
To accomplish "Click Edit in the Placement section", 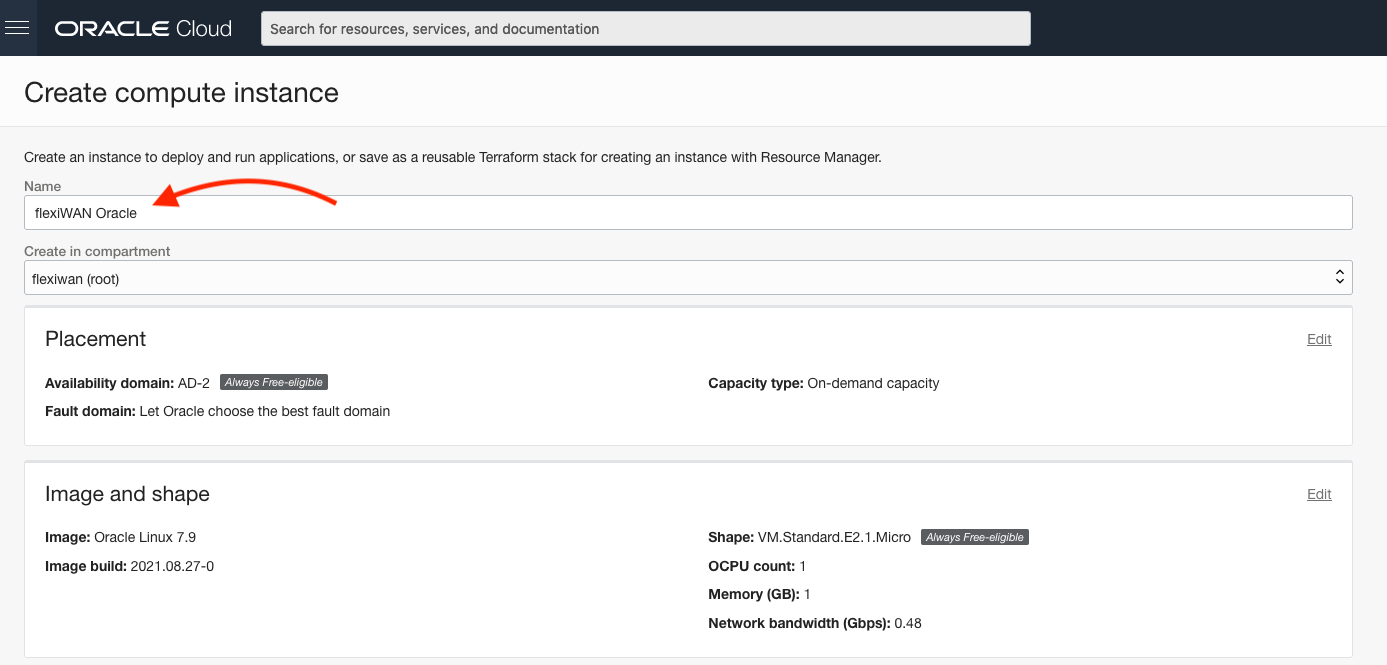I will [x=1318, y=339].
